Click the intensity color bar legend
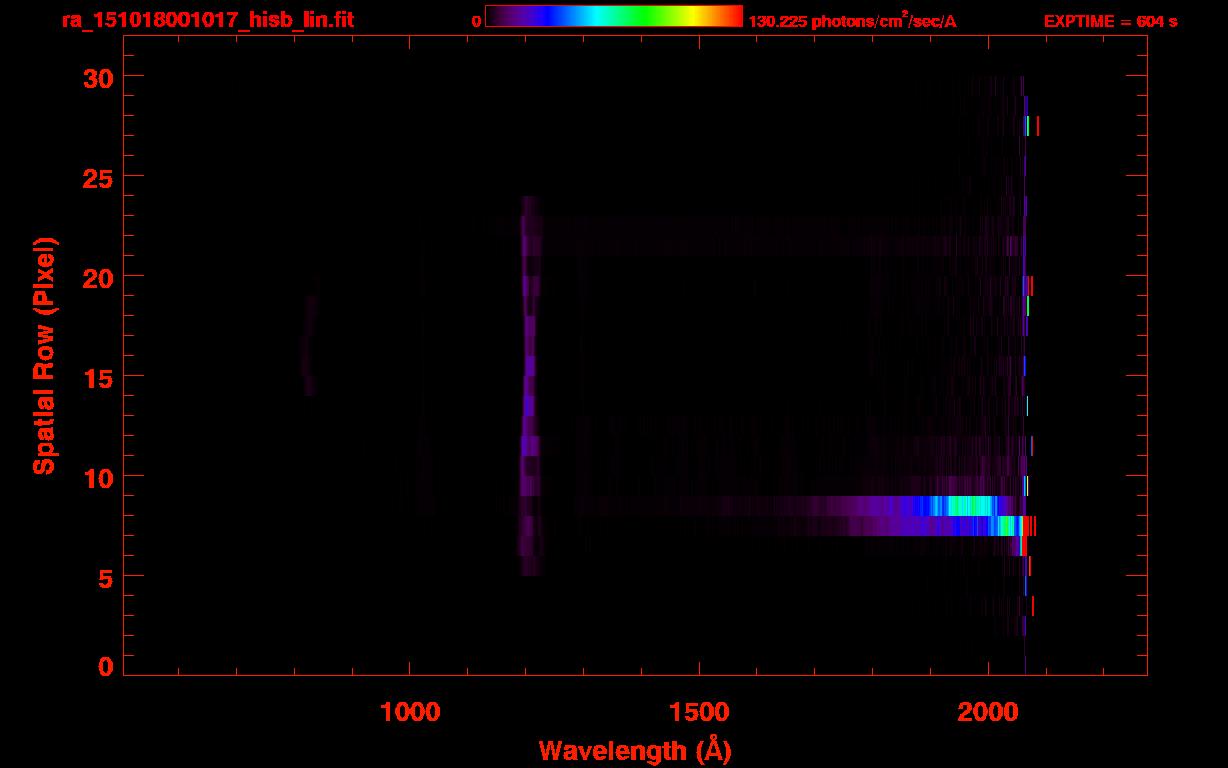The width and height of the screenshot is (1228, 768). pyautogui.click(x=614, y=16)
